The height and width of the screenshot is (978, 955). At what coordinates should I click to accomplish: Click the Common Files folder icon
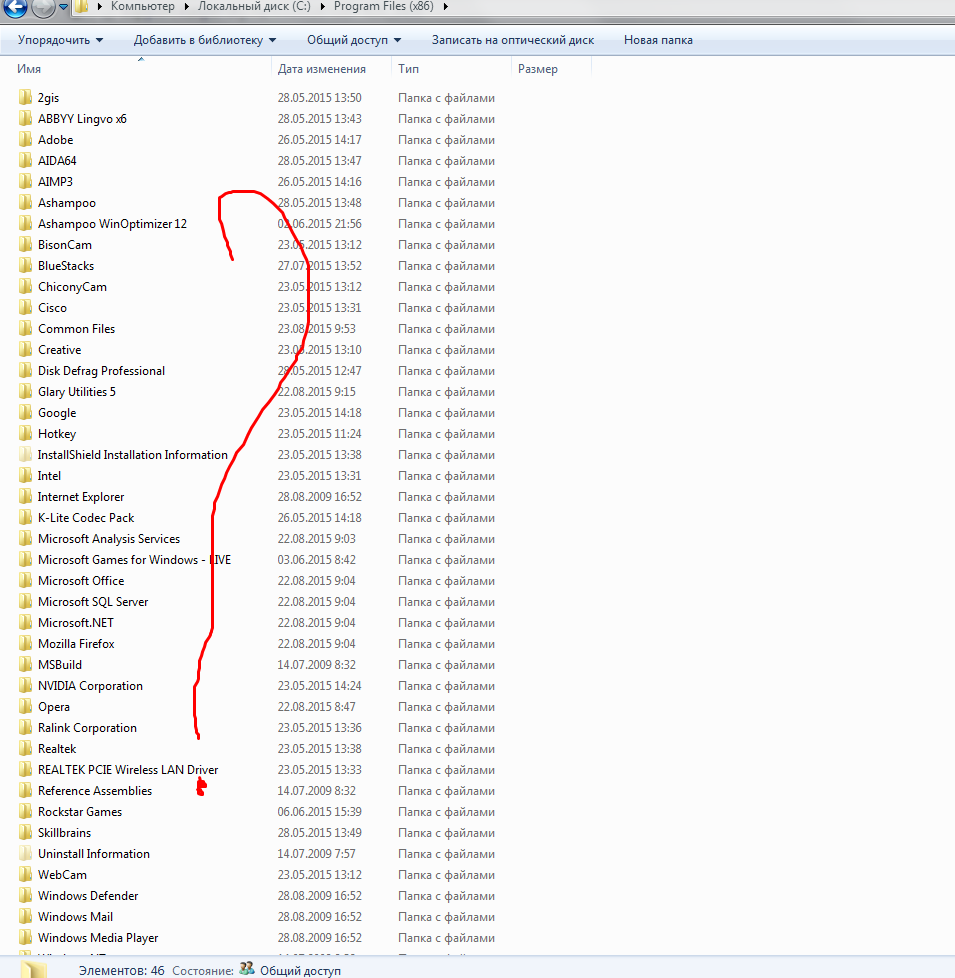point(25,329)
